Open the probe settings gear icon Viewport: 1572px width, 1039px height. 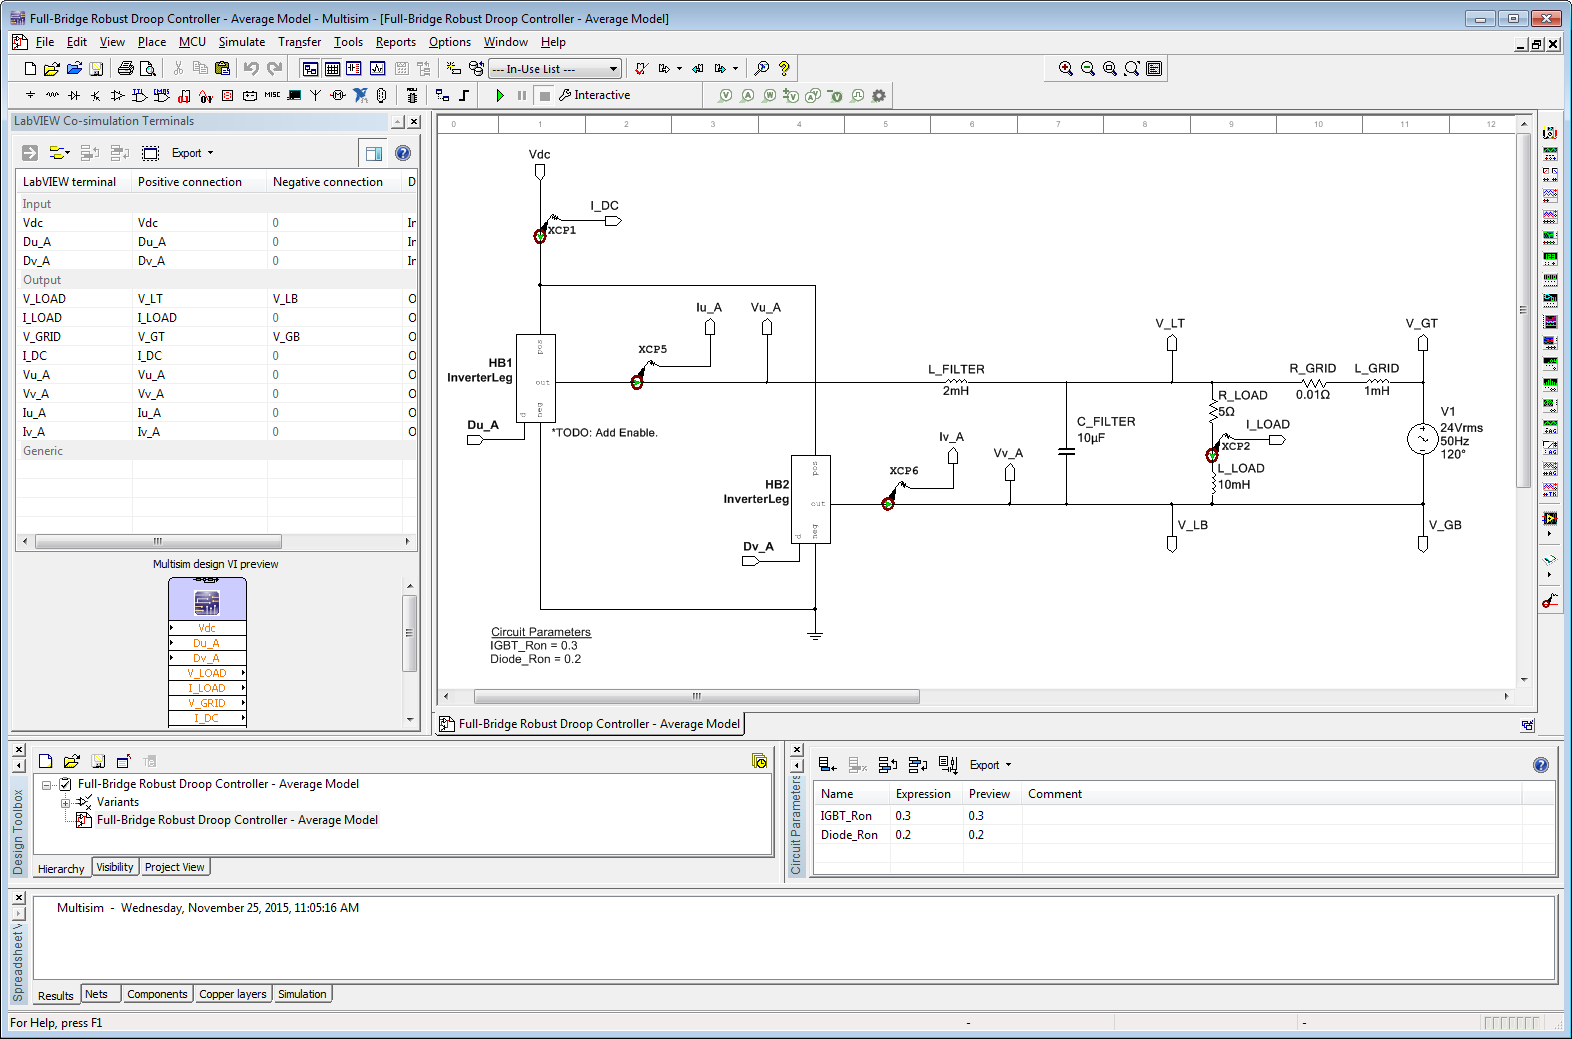point(879,96)
